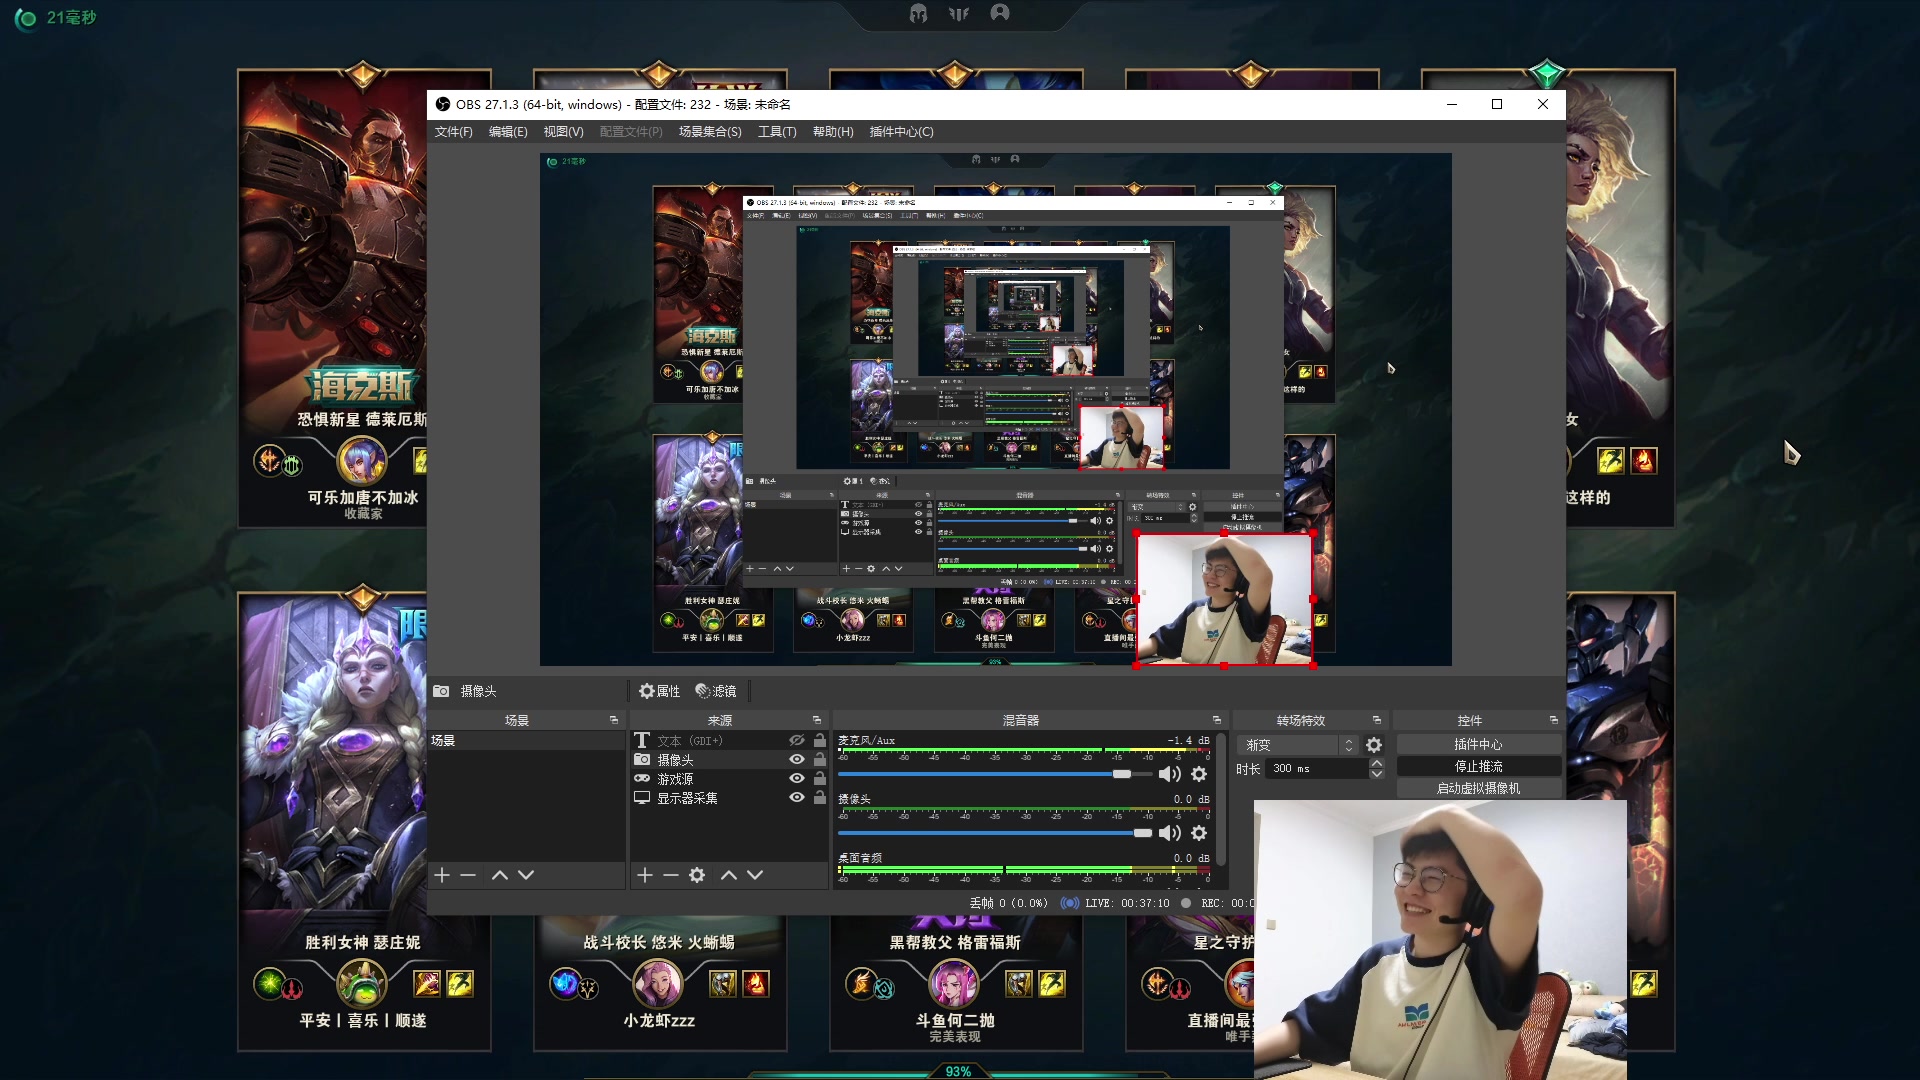Viewport: 1920px width, 1080px height.
Task: Move scene up with the arrow in 场景 panel
Action: (x=500, y=875)
